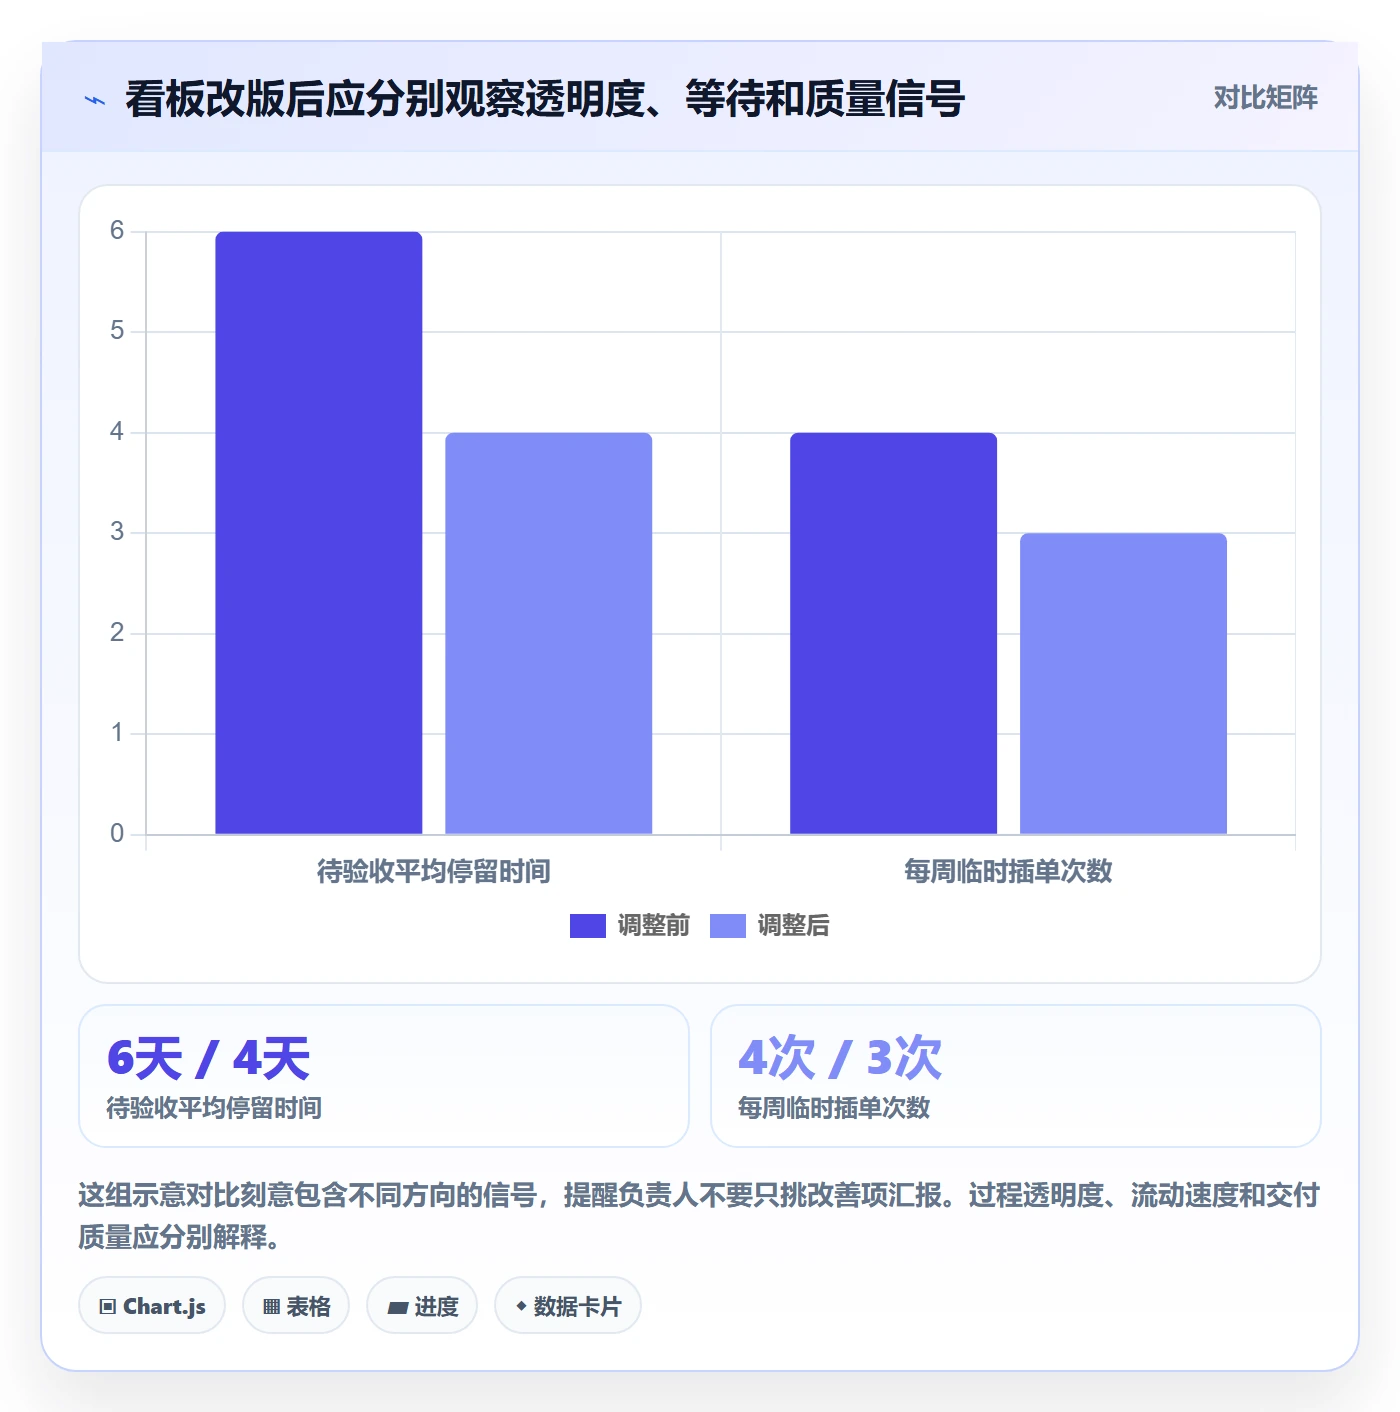The height and width of the screenshot is (1412, 1400).
Task: Click the 调整前 bar for 待验收平均停留时间
Action: pos(319,533)
